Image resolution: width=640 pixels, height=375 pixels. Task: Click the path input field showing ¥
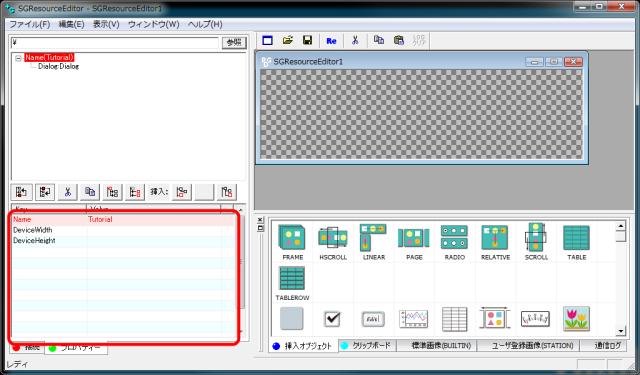click(115, 42)
